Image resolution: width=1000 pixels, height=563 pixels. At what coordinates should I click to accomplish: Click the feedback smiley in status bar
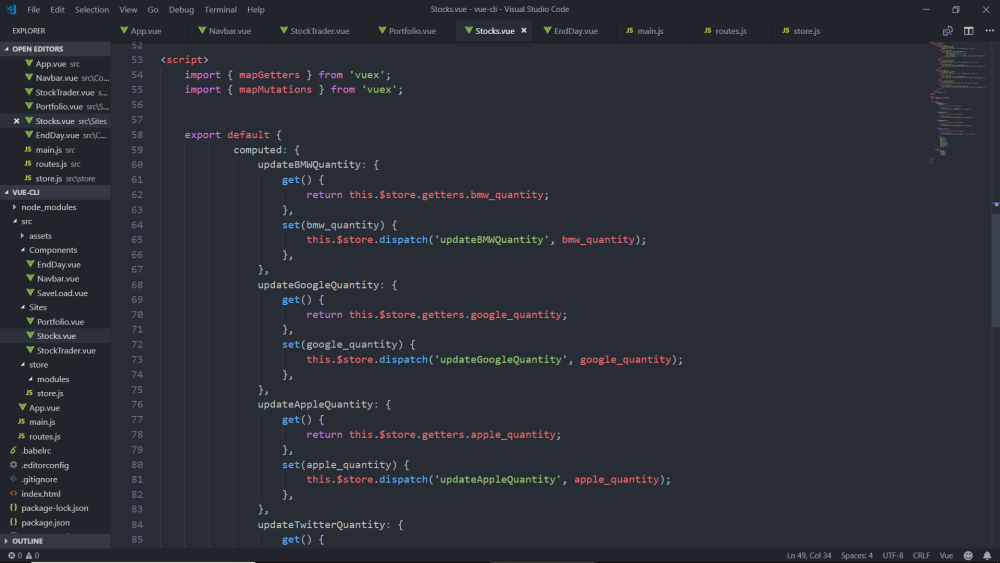point(968,555)
